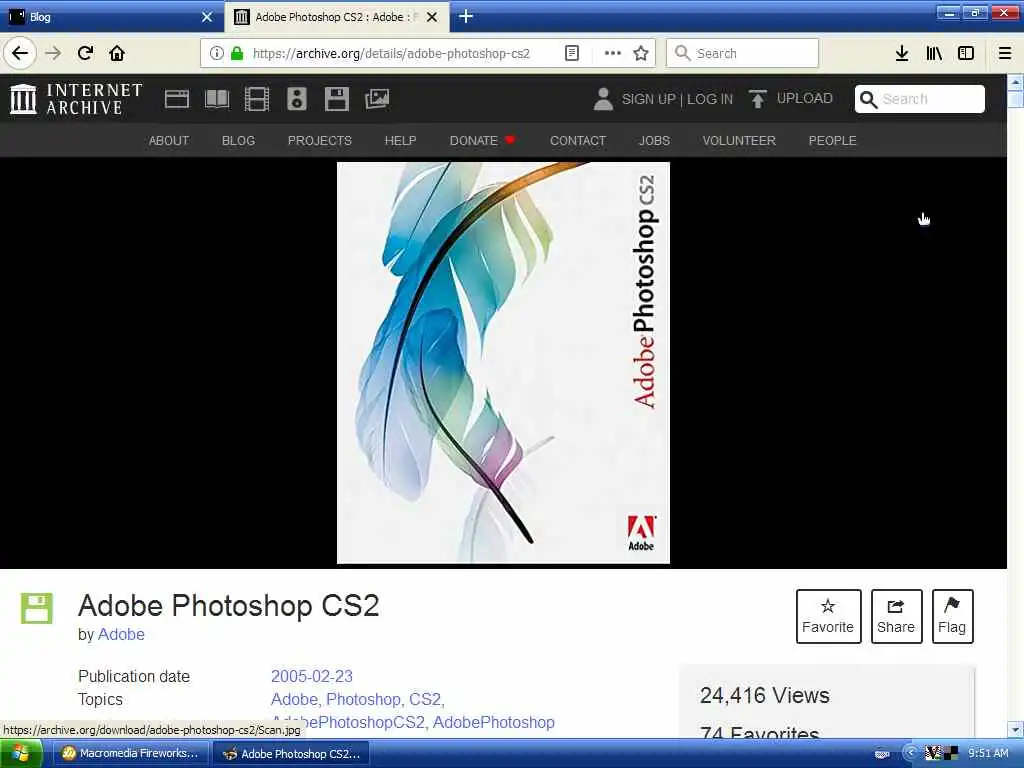The image size is (1024, 768).
Task: Click the Flag button
Action: coord(952,616)
